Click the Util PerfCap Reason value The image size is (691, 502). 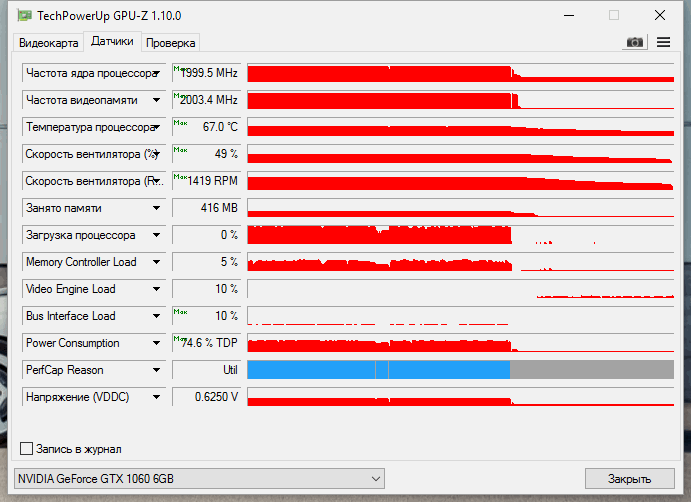click(206, 370)
